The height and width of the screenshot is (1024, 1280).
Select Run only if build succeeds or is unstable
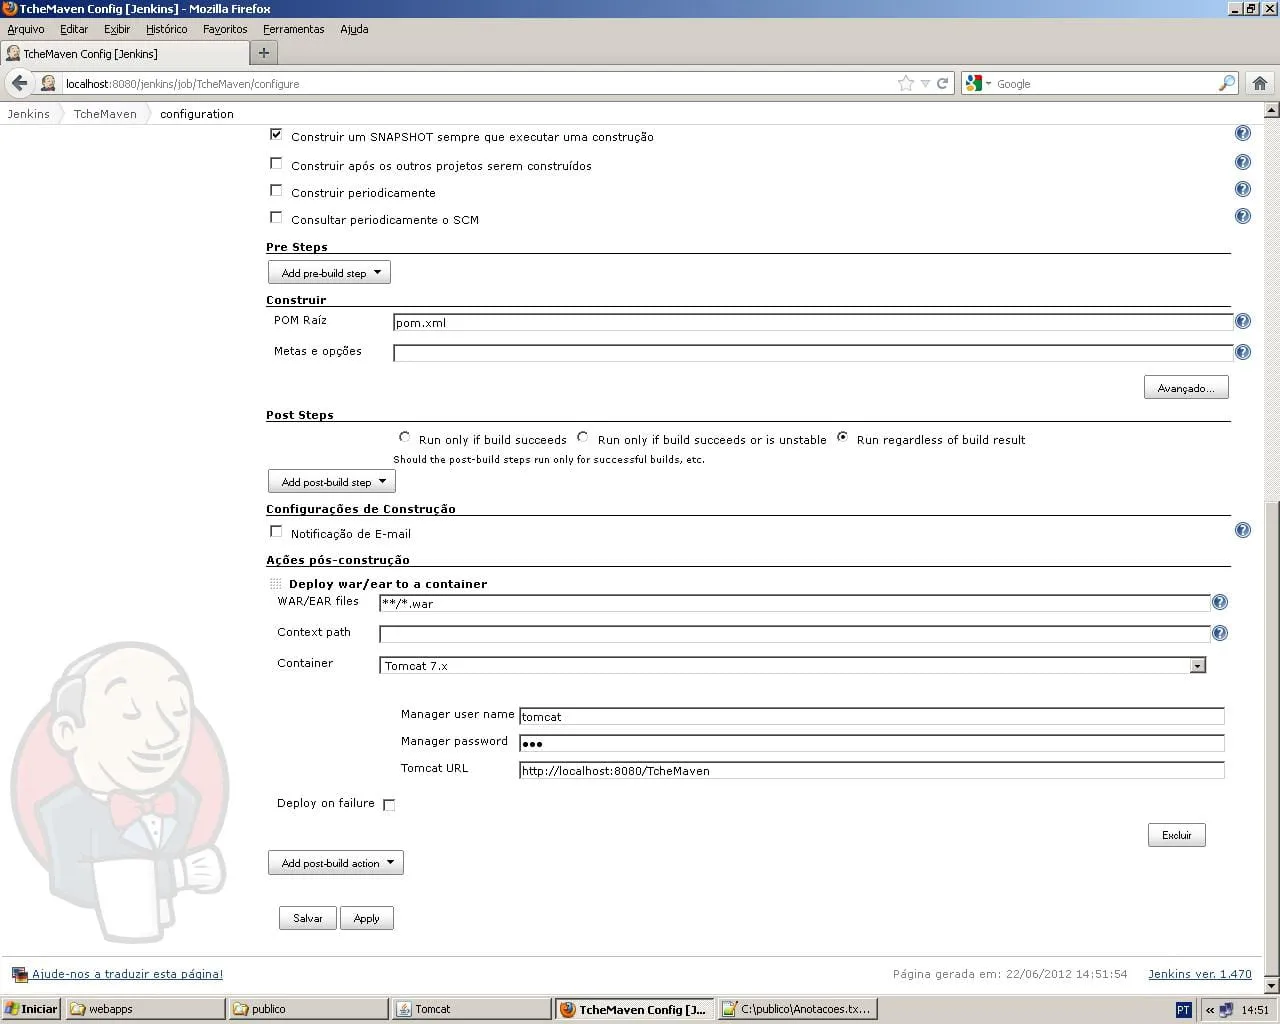[x=582, y=437]
